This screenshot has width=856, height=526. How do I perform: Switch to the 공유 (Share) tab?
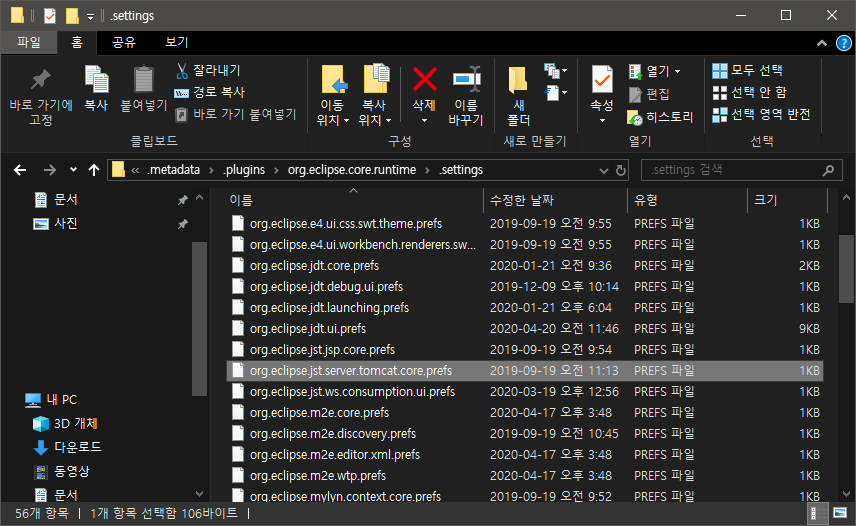[x=124, y=42]
